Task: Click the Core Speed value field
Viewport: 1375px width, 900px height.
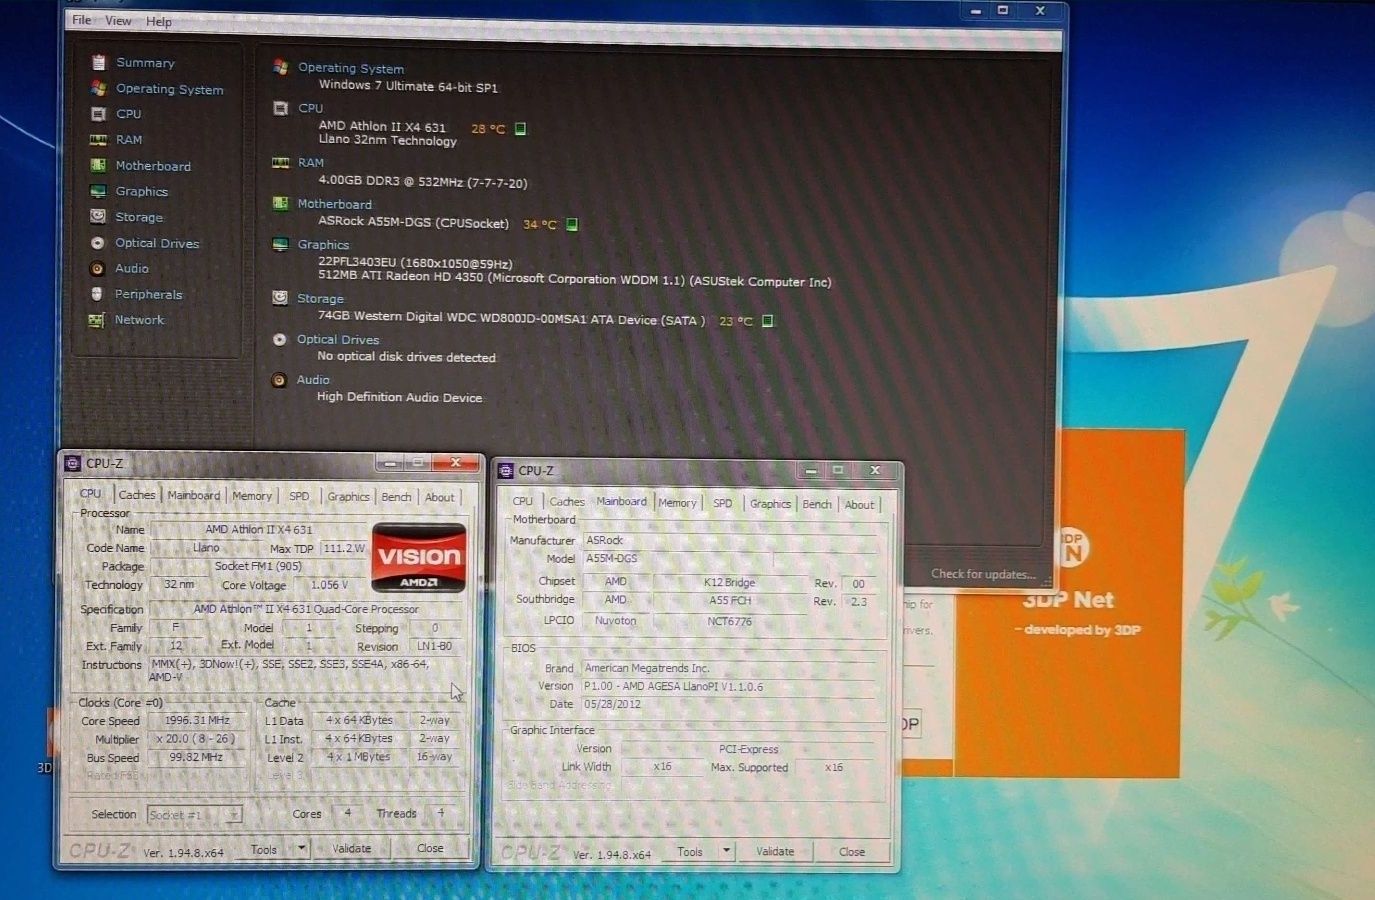Action: 197,720
